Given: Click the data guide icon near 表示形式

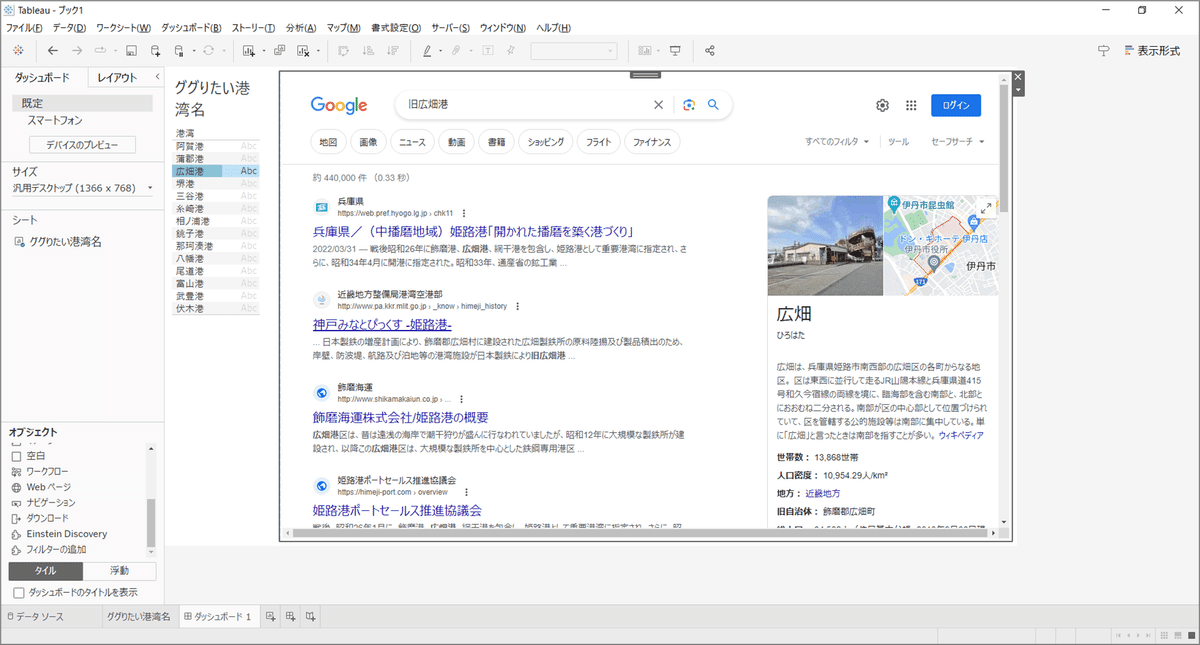Looking at the screenshot, I should point(1104,50).
